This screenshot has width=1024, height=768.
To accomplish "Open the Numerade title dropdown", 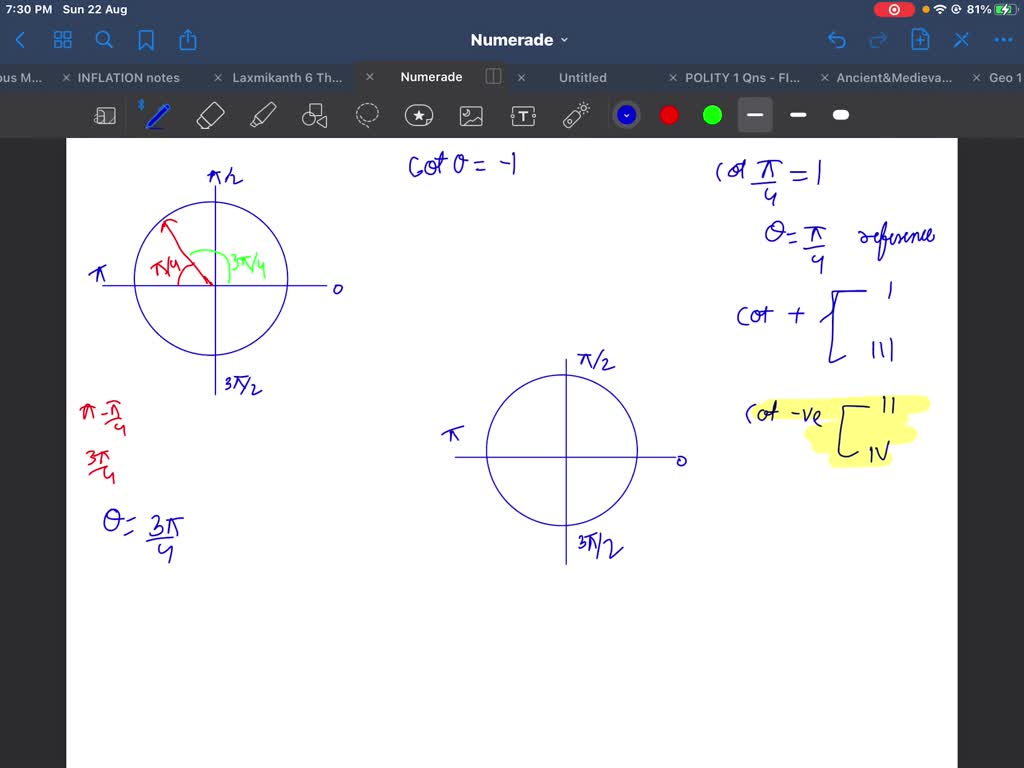I will coord(565,40).
